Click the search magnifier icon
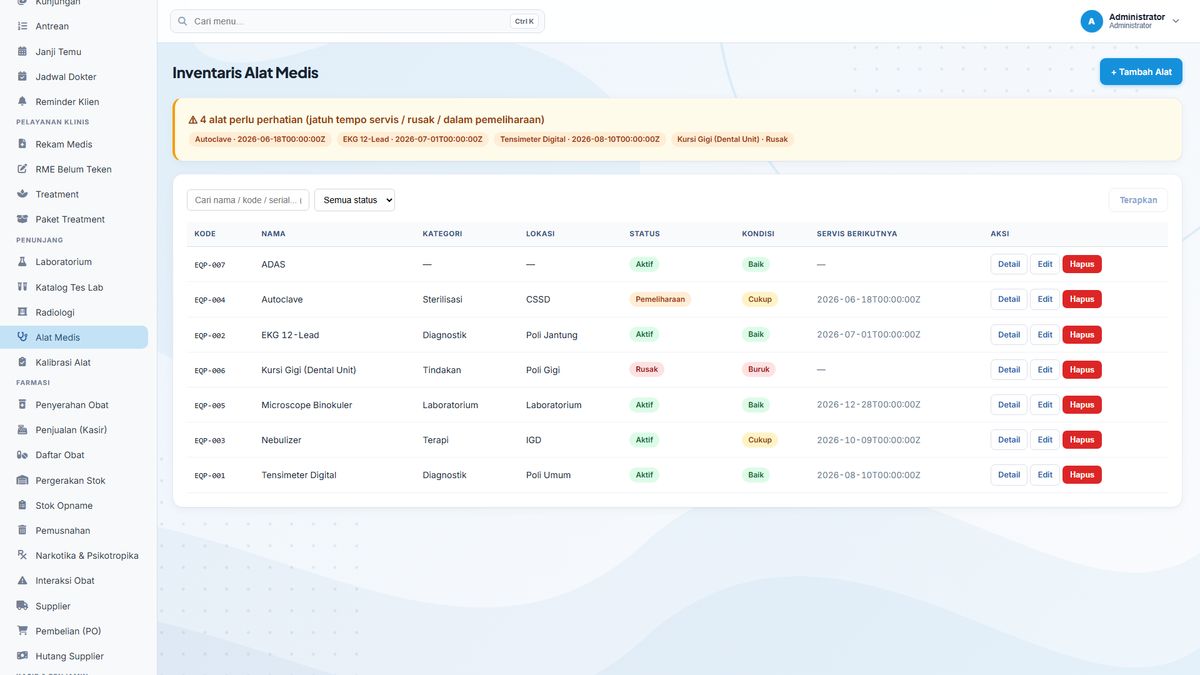The width and height of the screenshot is (1200, 675). point(182,21)
